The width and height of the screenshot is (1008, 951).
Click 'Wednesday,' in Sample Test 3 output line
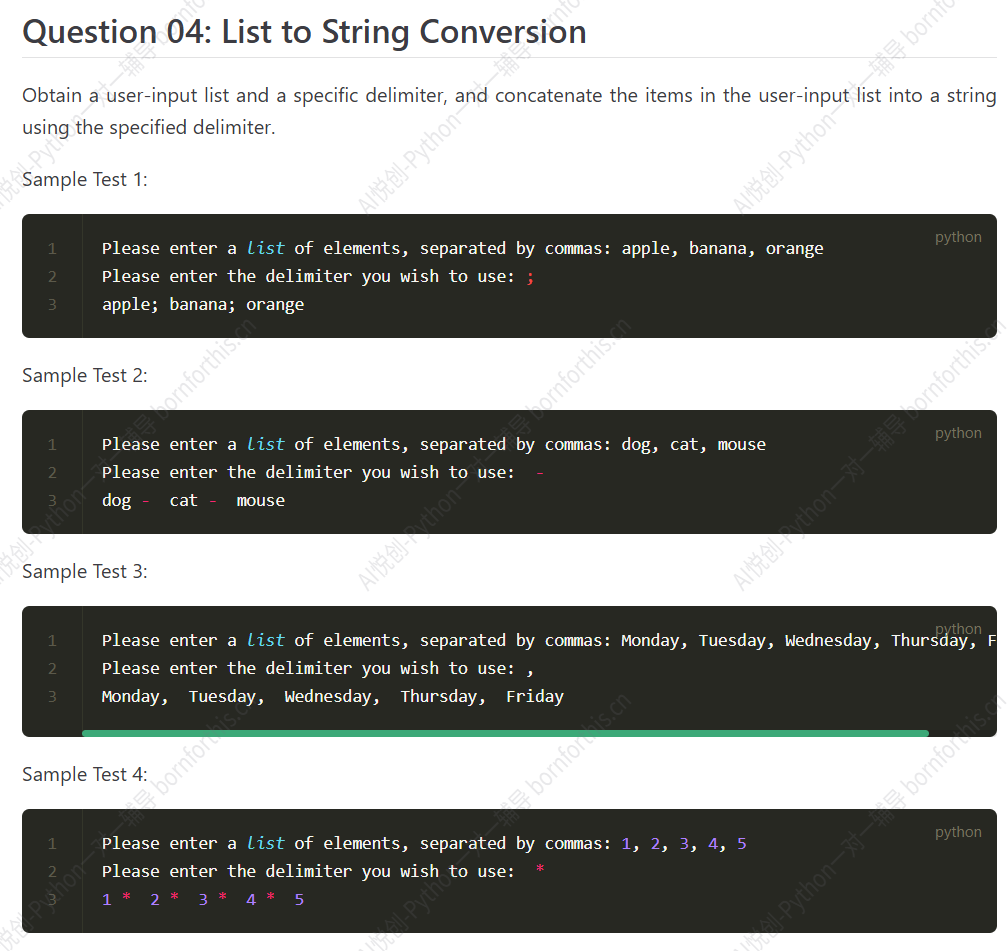[x=332, y=697]
